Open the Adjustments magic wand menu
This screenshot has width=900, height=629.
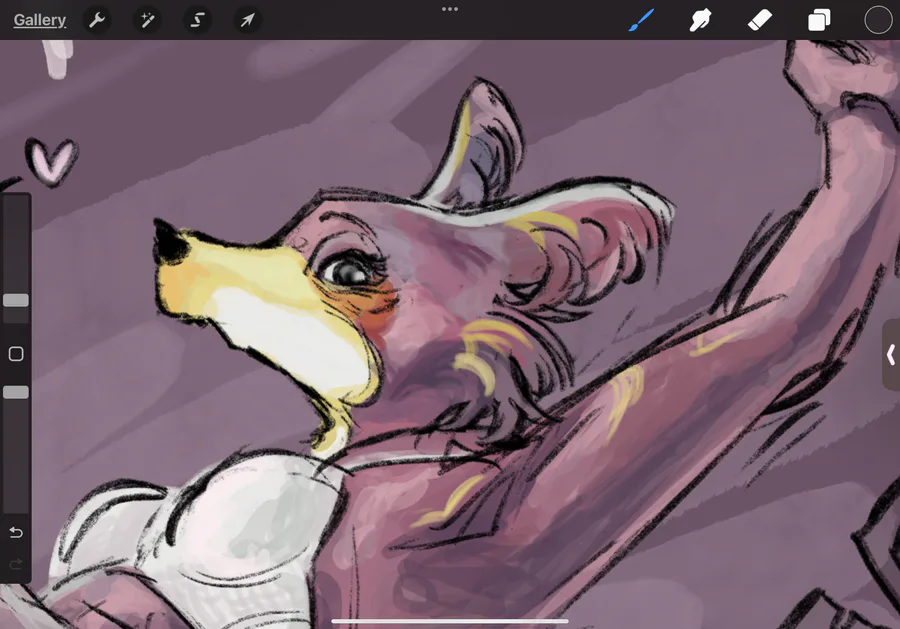[147, 21]
